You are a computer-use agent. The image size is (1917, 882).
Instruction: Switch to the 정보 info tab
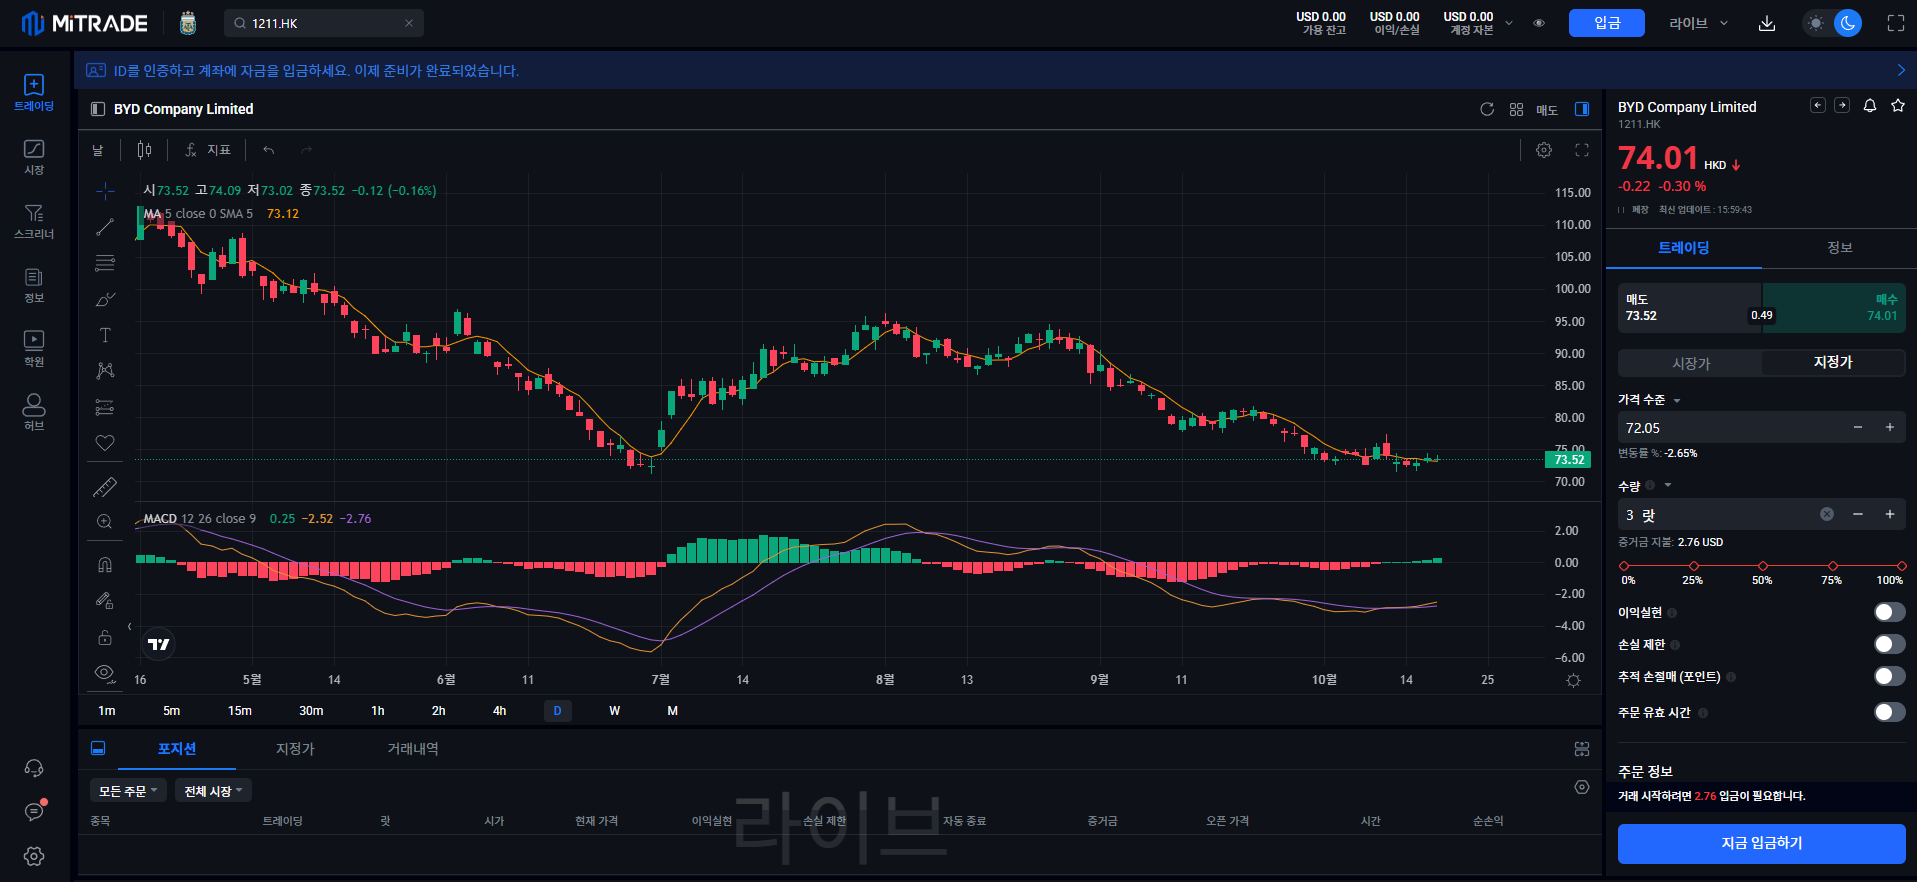[x=1839, y=247]
